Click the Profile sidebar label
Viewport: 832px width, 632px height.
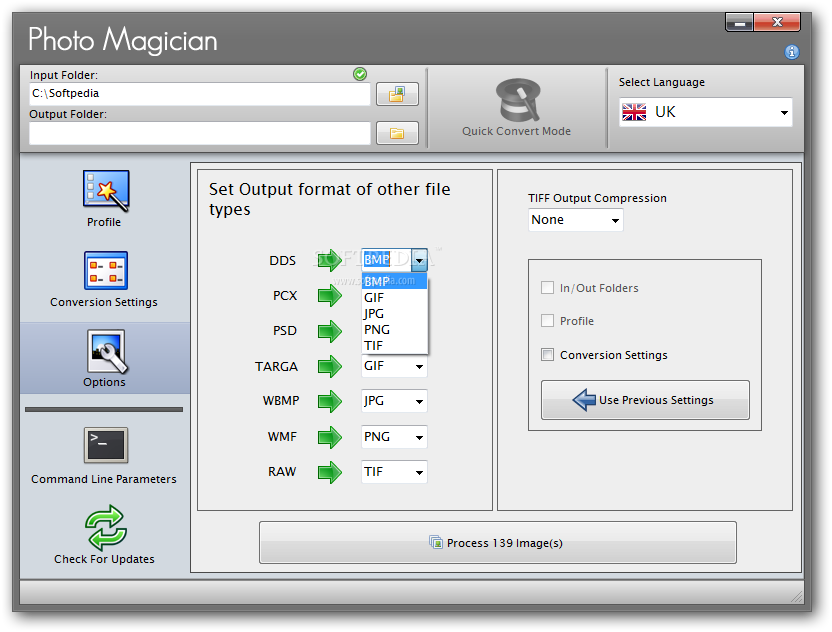click(104, 222)
